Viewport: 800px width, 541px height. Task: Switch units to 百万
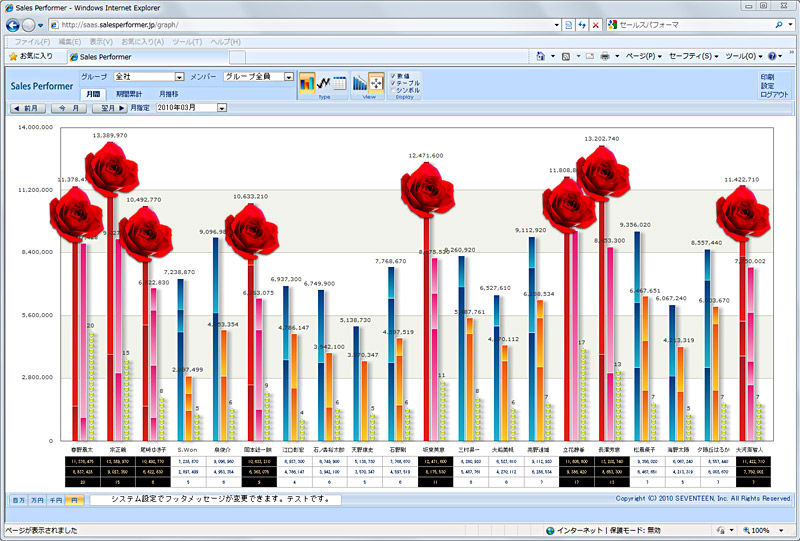click(x=18, y=500)
